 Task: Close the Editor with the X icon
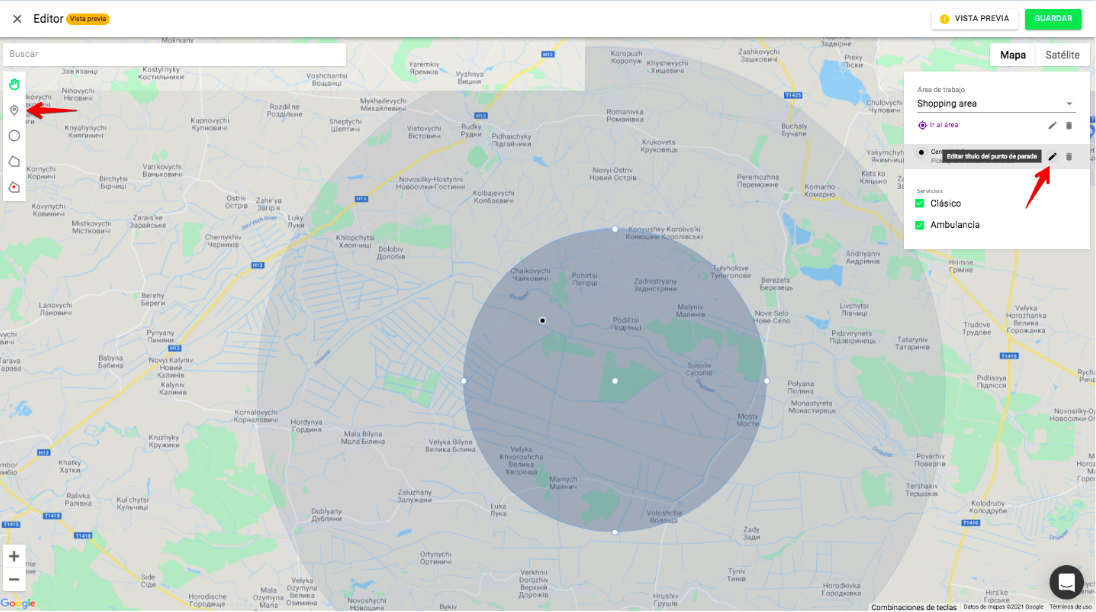tap(17, 19)
